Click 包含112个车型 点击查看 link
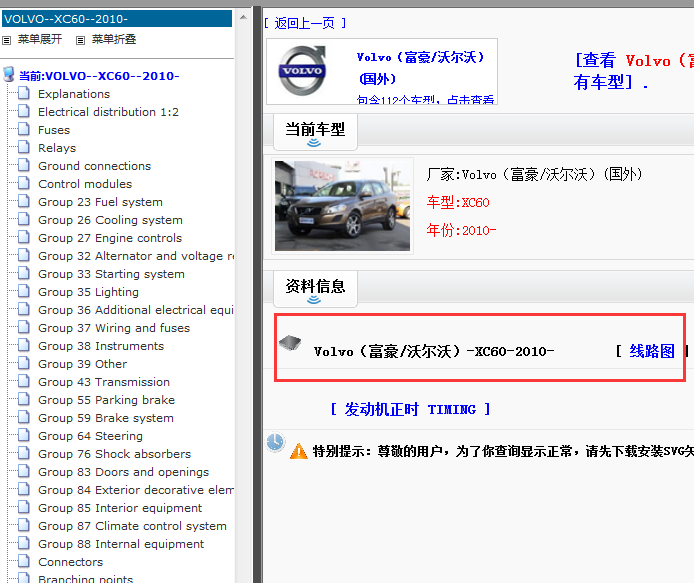This screenshot has width=694, height=583. point(425,100)
